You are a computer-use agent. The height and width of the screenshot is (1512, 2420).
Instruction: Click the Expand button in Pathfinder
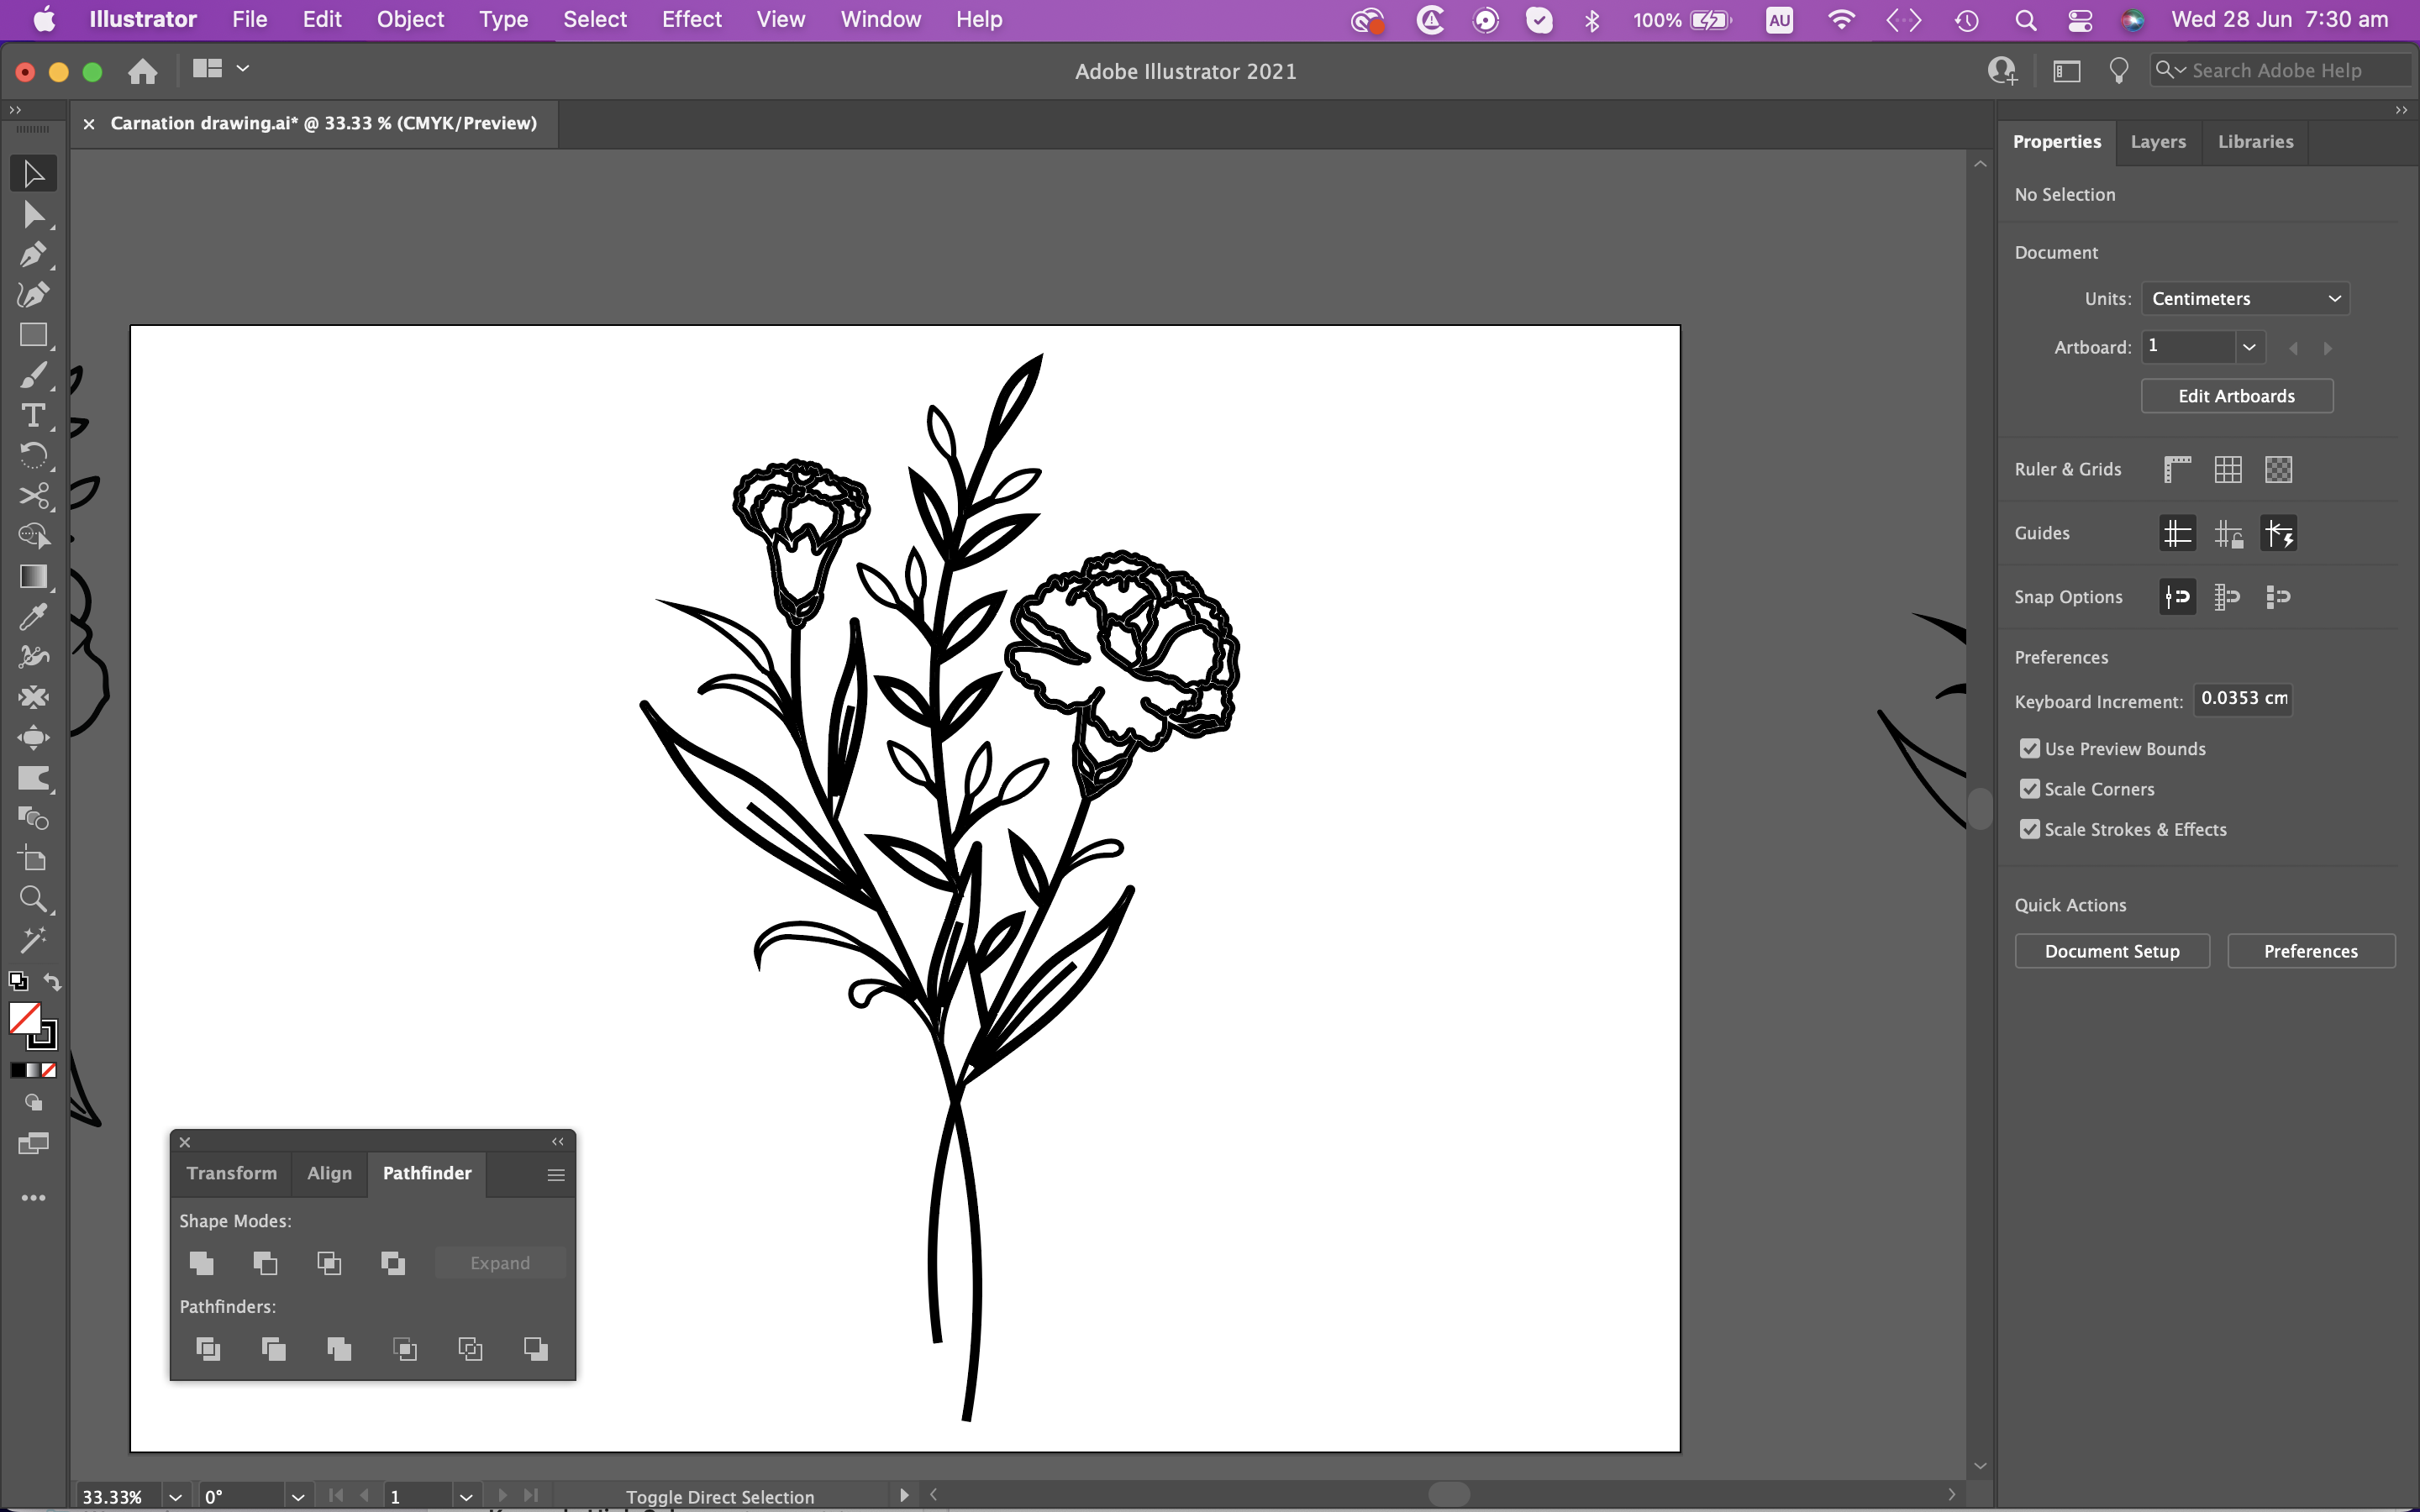pos(500,1262)
